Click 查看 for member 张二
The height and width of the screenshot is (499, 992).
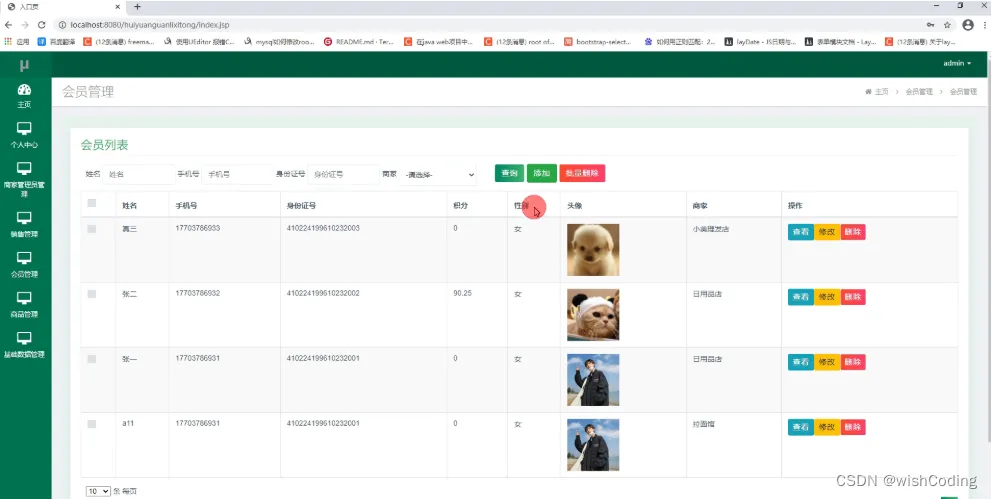point(800,297)
